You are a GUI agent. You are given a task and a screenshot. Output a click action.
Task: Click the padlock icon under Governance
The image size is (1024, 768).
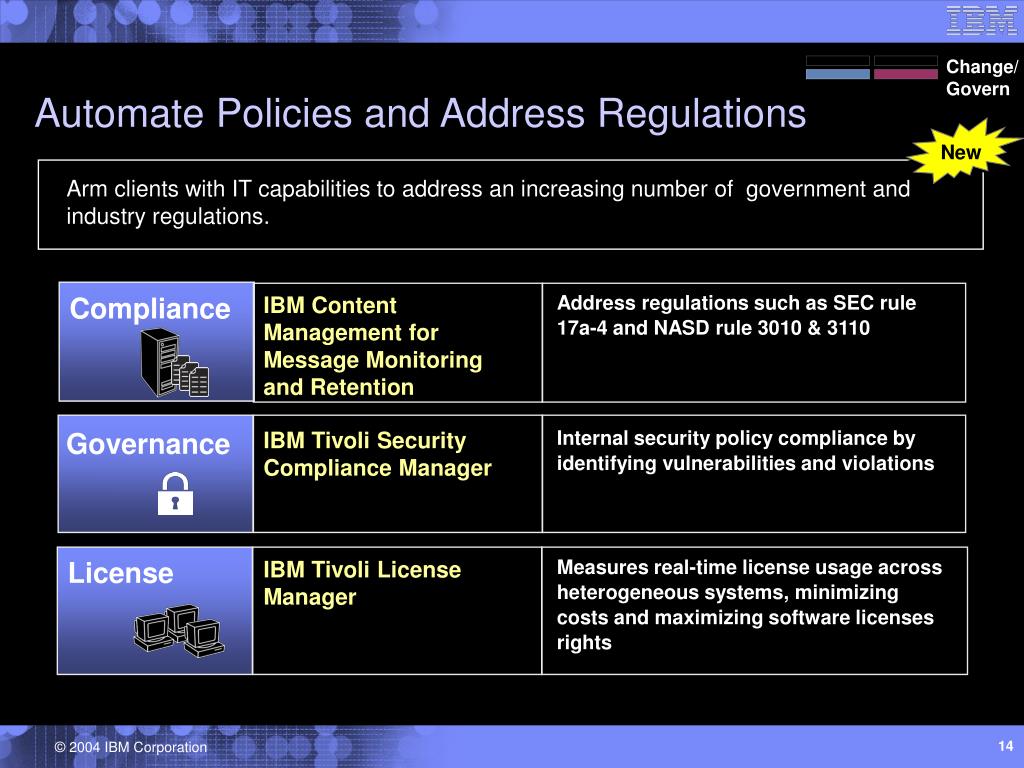[175, 494]
